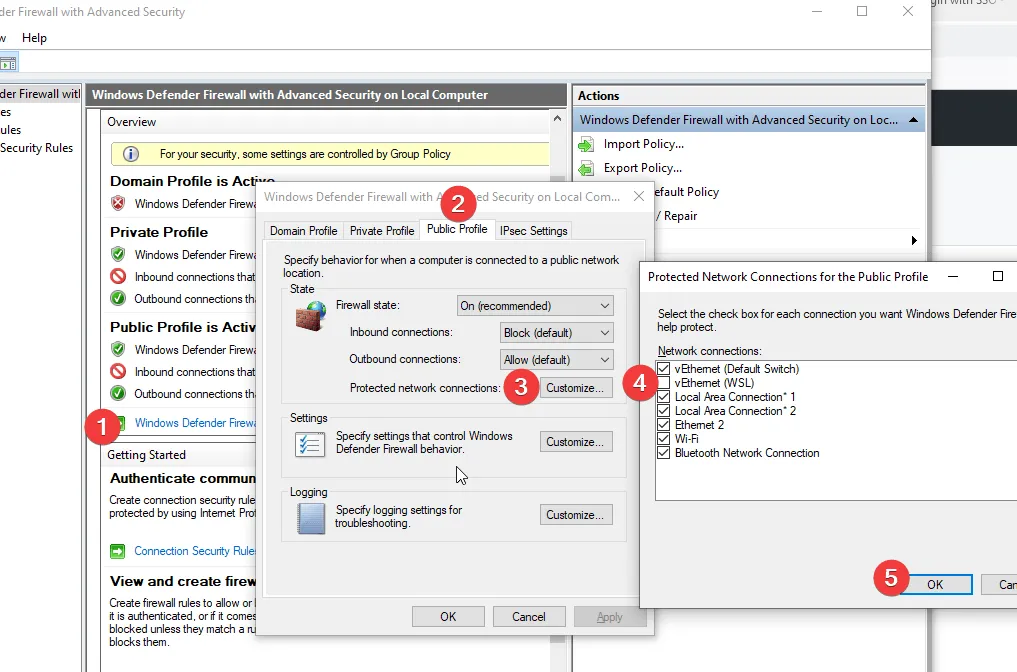This screenshot has width=1017, height=672.
Task: Click Customize for Protected network connections
Action: pos(575,388)
